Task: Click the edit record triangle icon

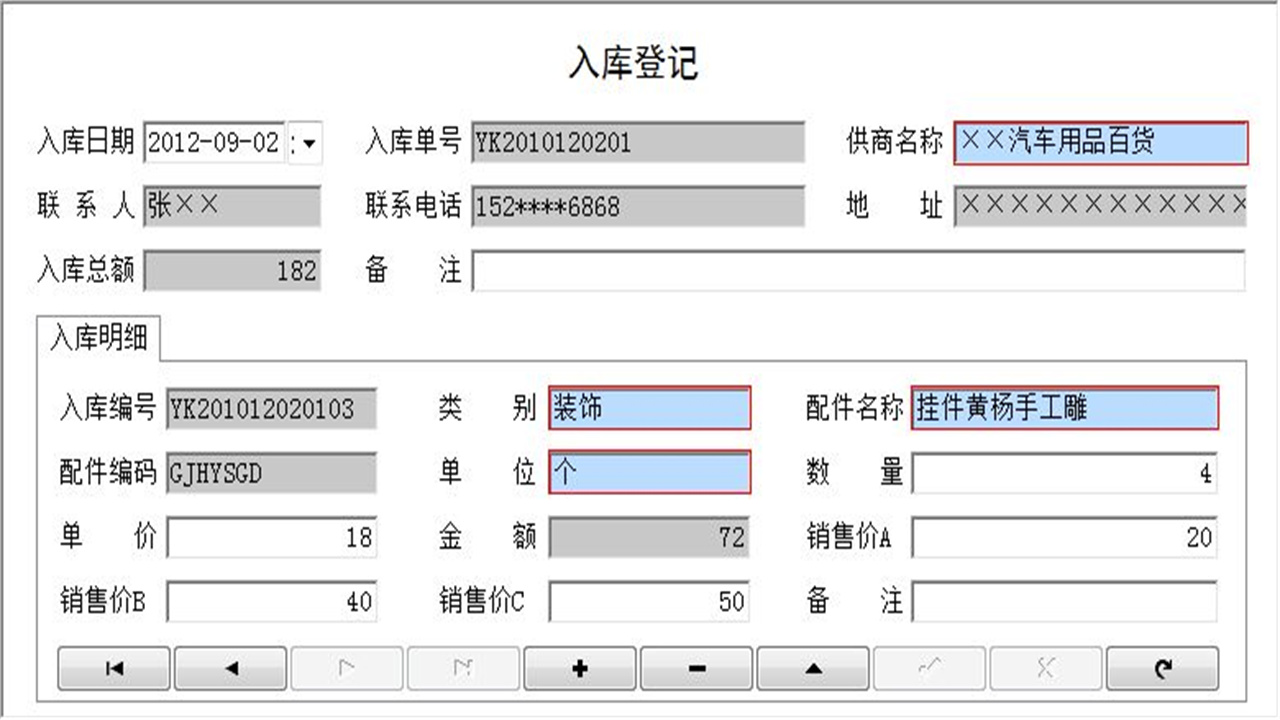Action: tap(813, 668)
